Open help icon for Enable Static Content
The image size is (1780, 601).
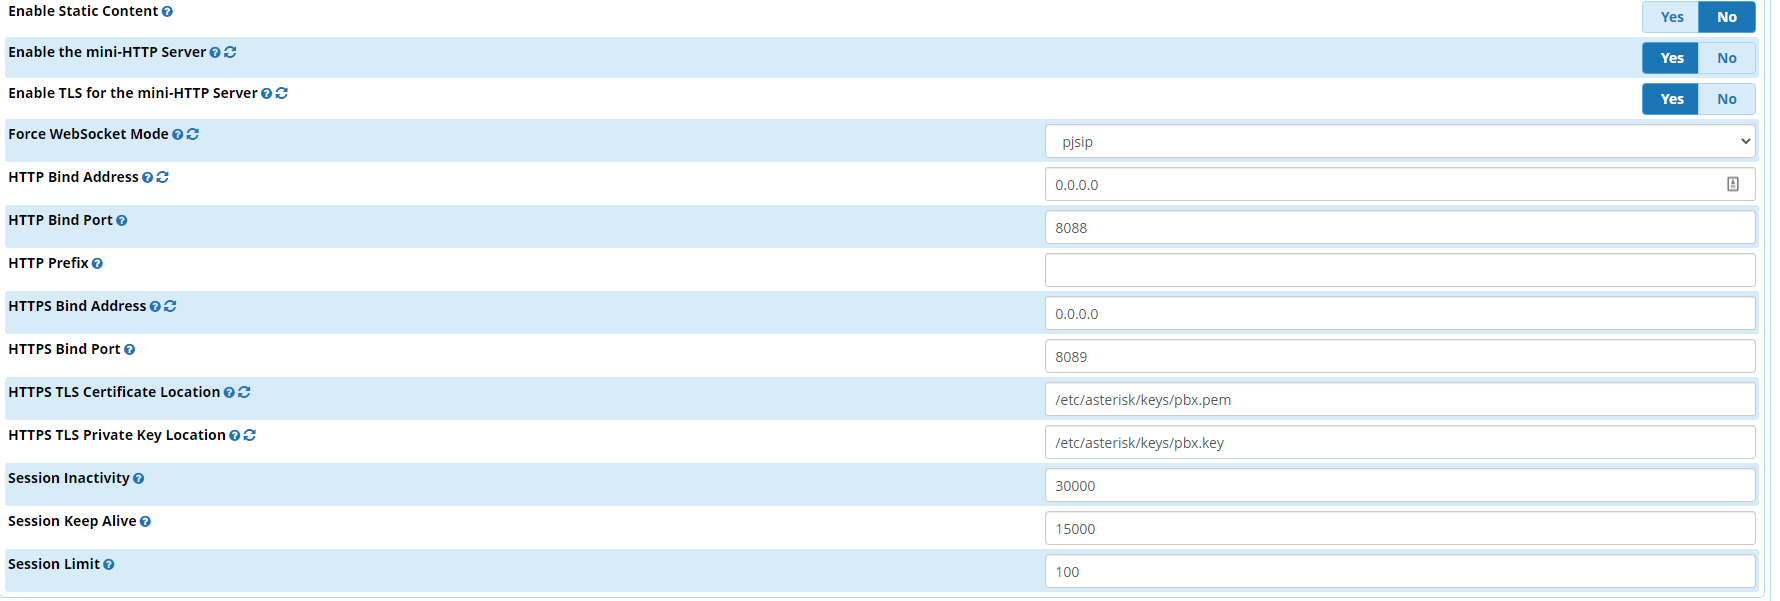(x=167, y=12)
